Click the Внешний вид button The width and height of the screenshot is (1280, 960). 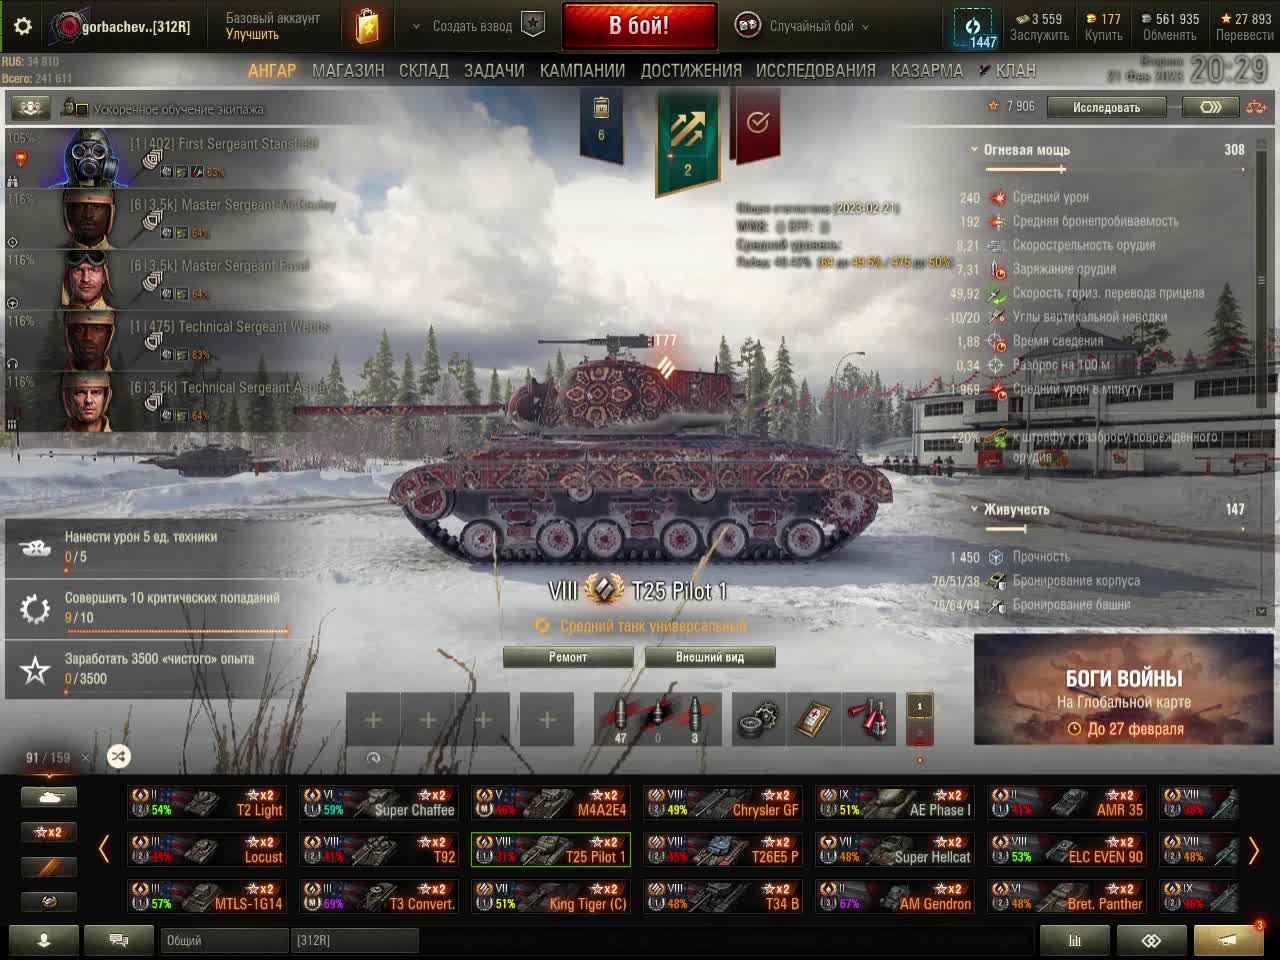[710, 657]
